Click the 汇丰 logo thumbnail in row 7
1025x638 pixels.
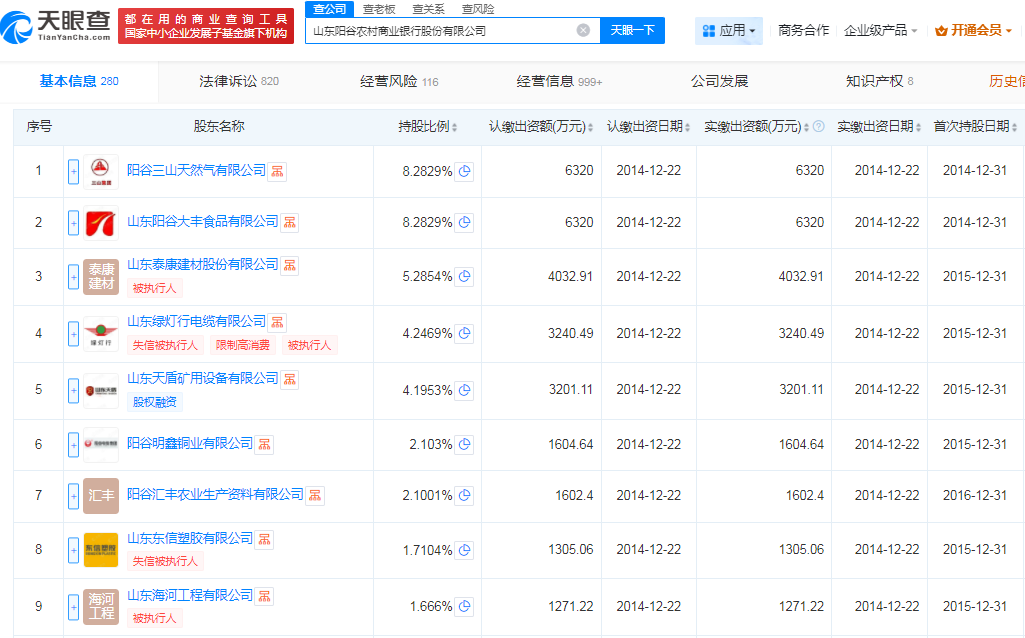pos(101,496)
